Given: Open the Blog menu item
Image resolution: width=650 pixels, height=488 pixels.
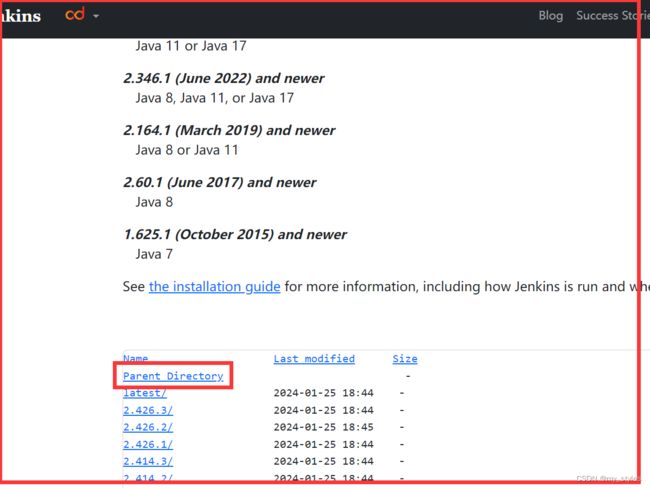Looking at the screenshot, I should tap(551, 16).
